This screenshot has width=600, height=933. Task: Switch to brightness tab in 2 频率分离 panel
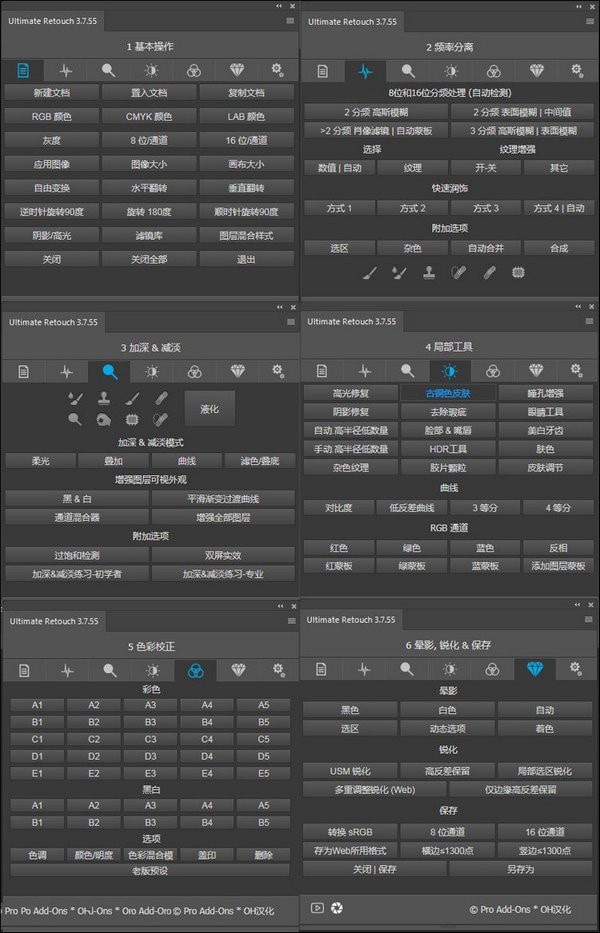[x=451, y=71]
